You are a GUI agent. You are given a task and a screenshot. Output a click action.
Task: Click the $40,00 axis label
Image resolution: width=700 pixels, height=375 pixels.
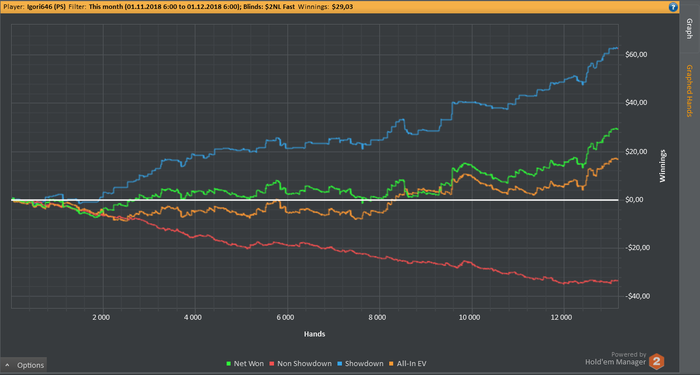tap(636, 103)
